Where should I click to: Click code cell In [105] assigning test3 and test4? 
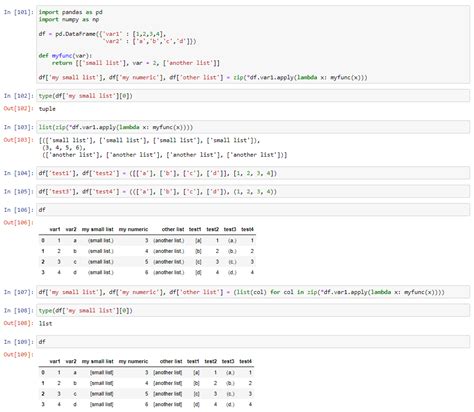(253, 192)
